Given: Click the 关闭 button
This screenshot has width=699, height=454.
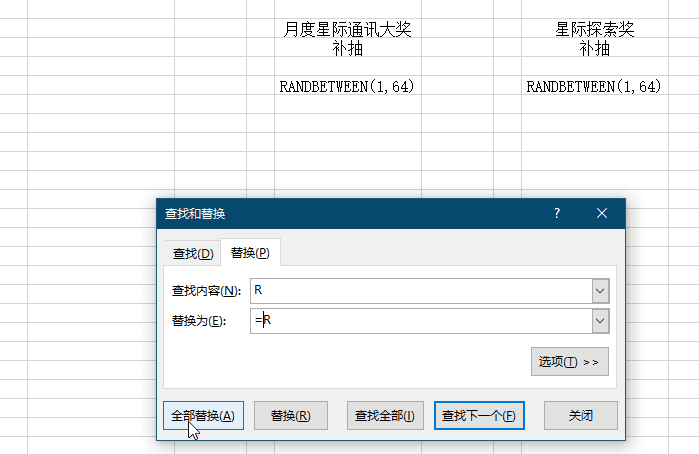Looking at the screenshot, I should coord(581,416).
